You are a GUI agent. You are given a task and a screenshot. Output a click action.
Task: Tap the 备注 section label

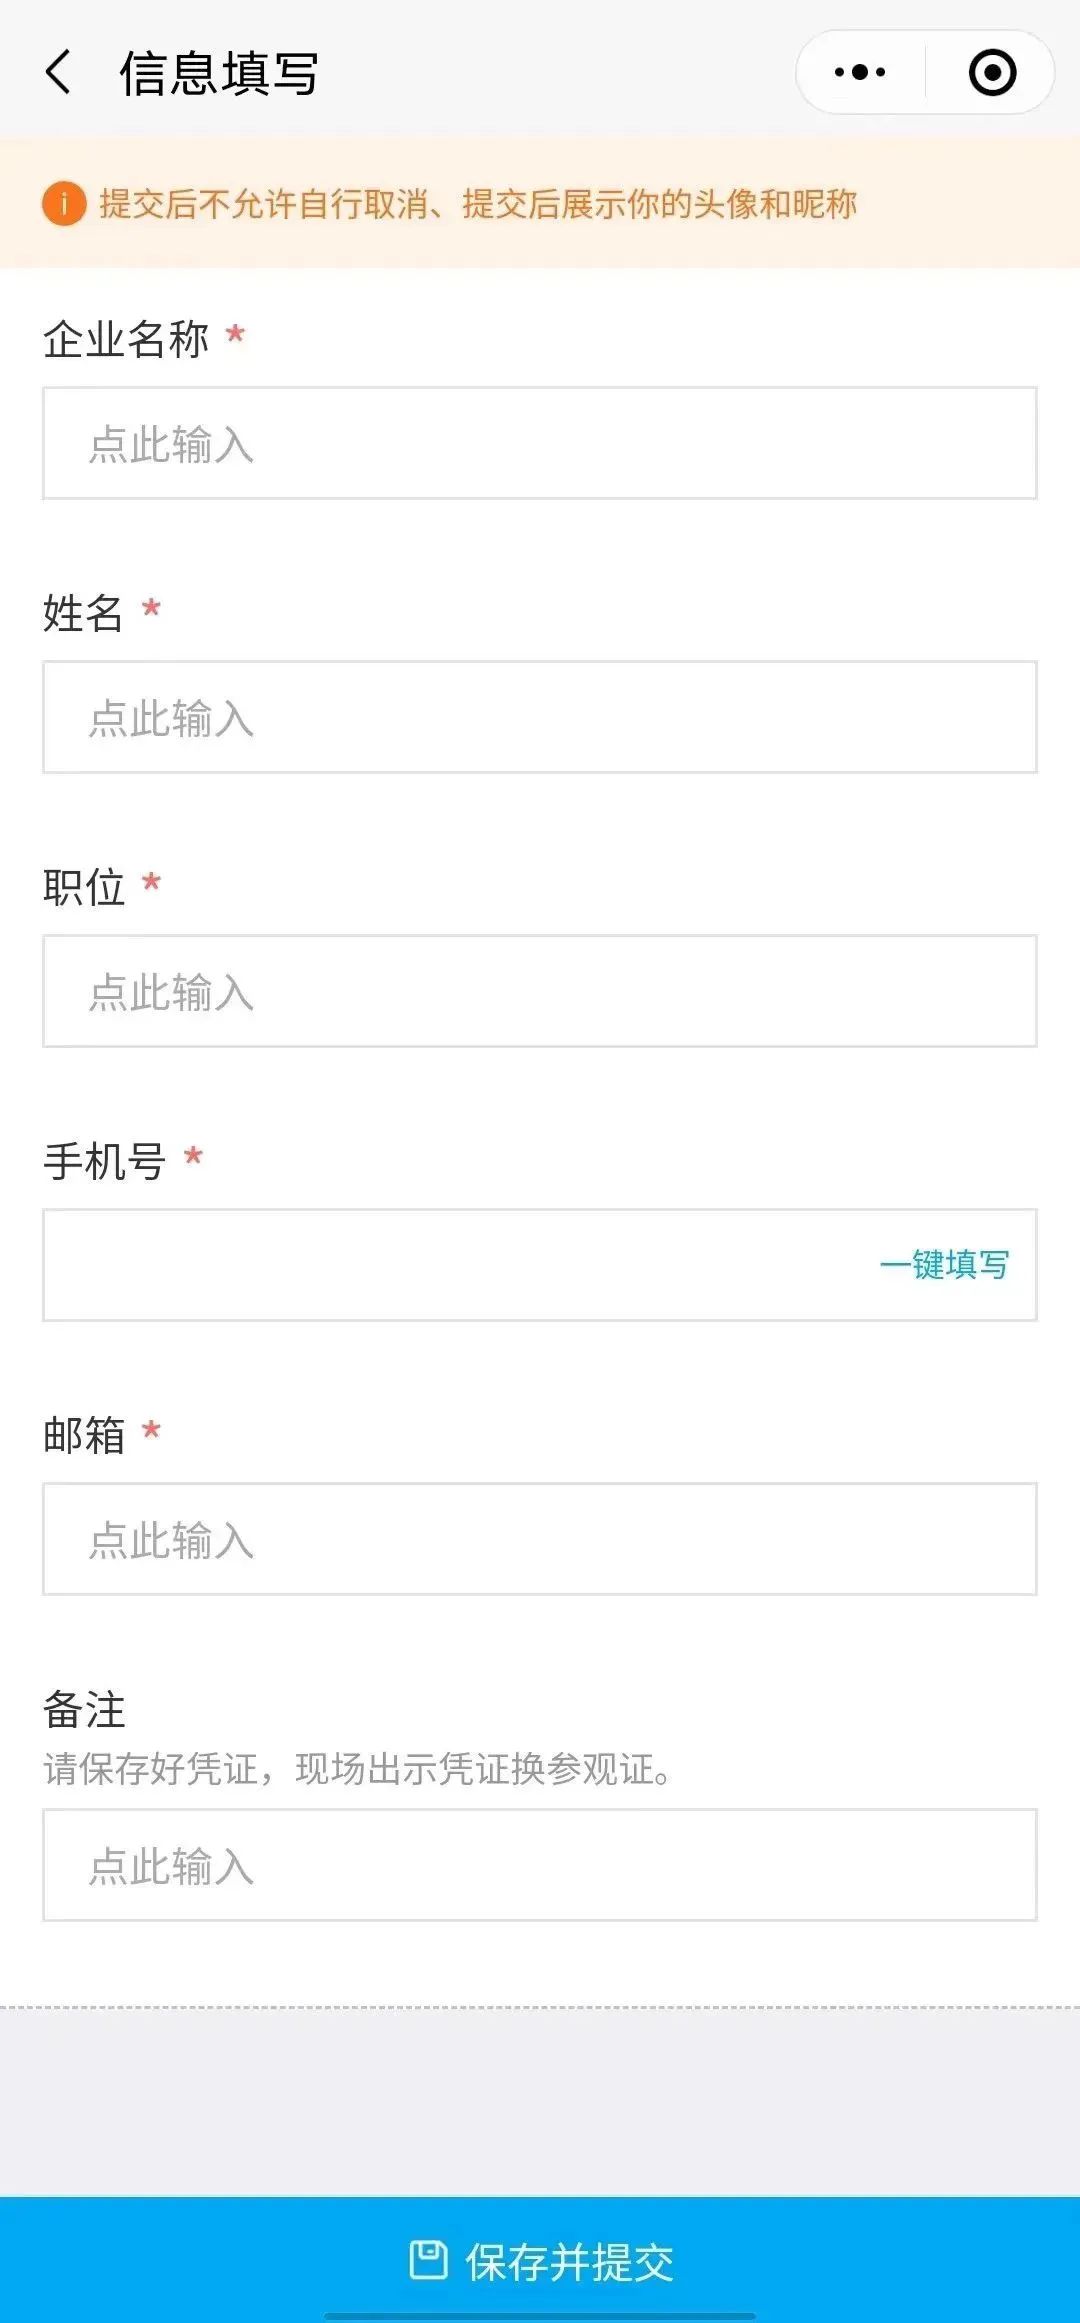point(84,1709)
